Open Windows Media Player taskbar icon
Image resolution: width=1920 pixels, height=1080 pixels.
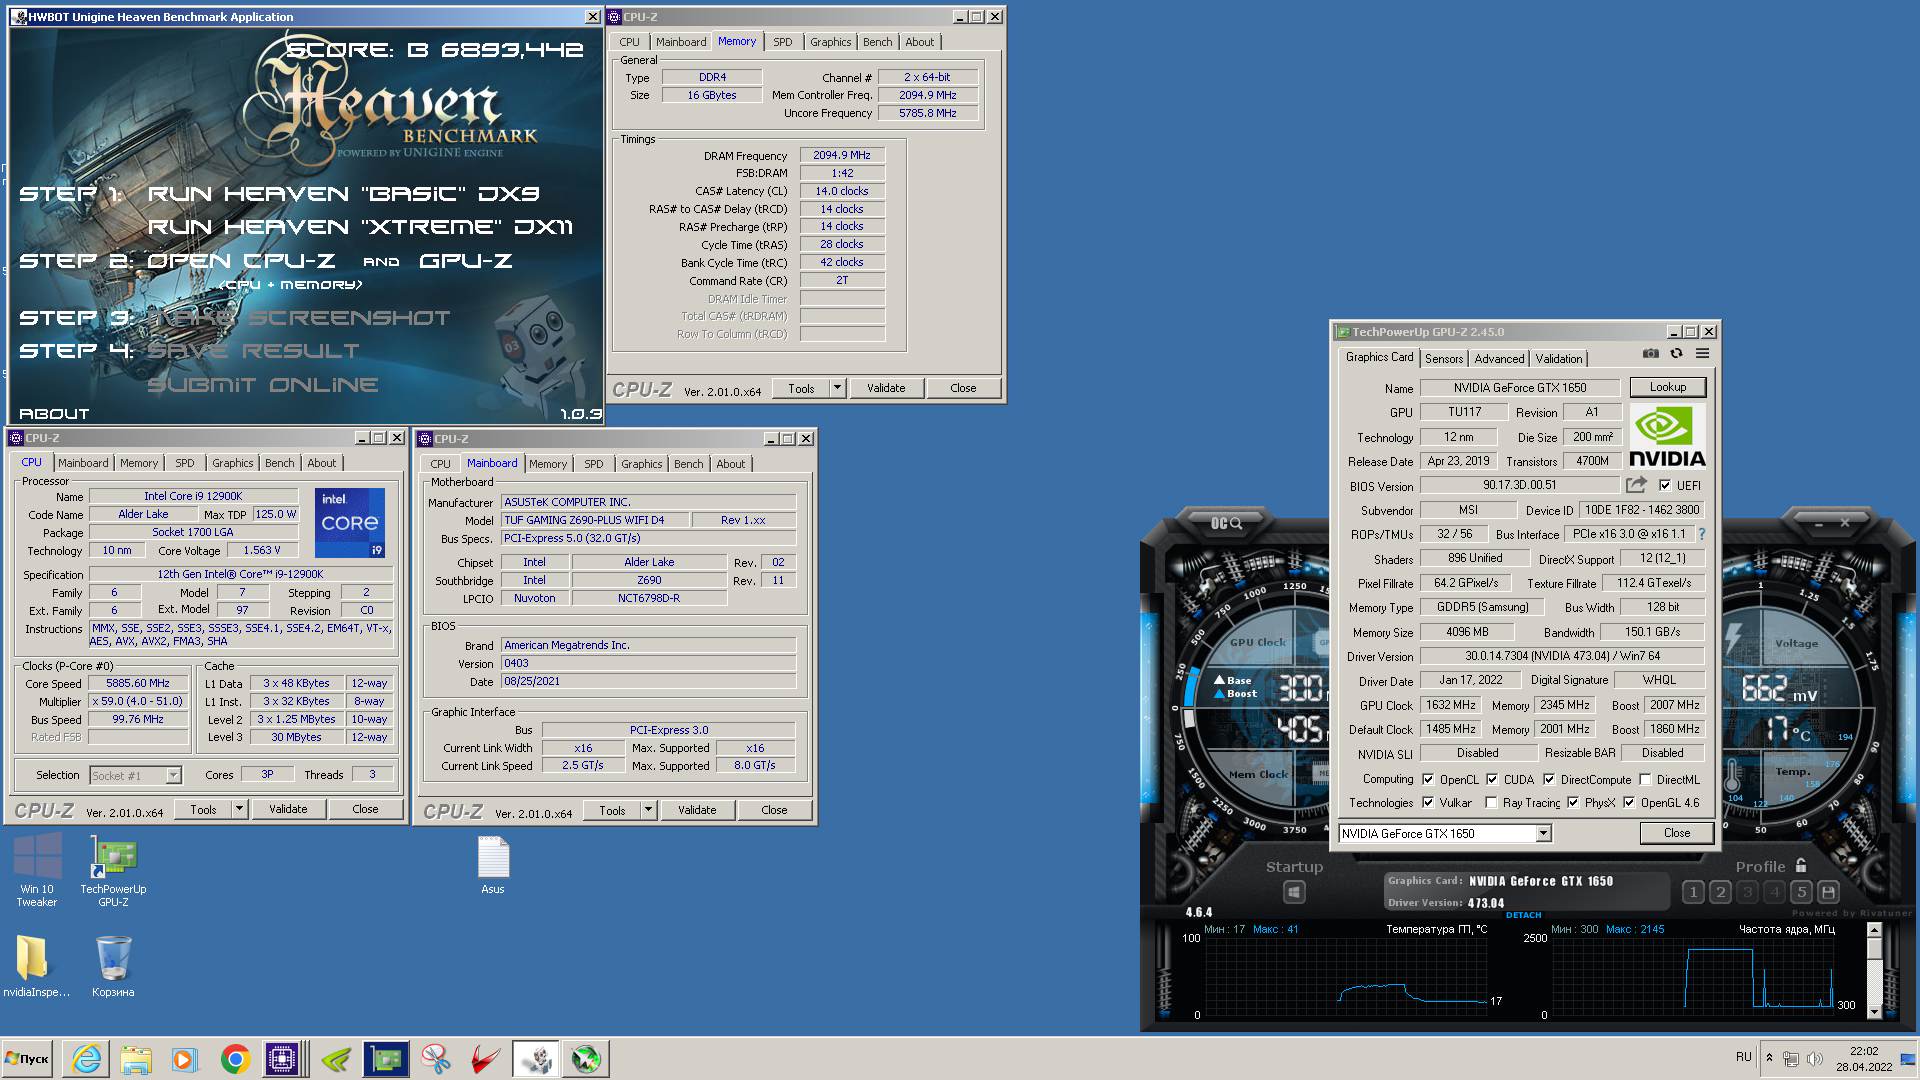click(x=185, y=1059)
